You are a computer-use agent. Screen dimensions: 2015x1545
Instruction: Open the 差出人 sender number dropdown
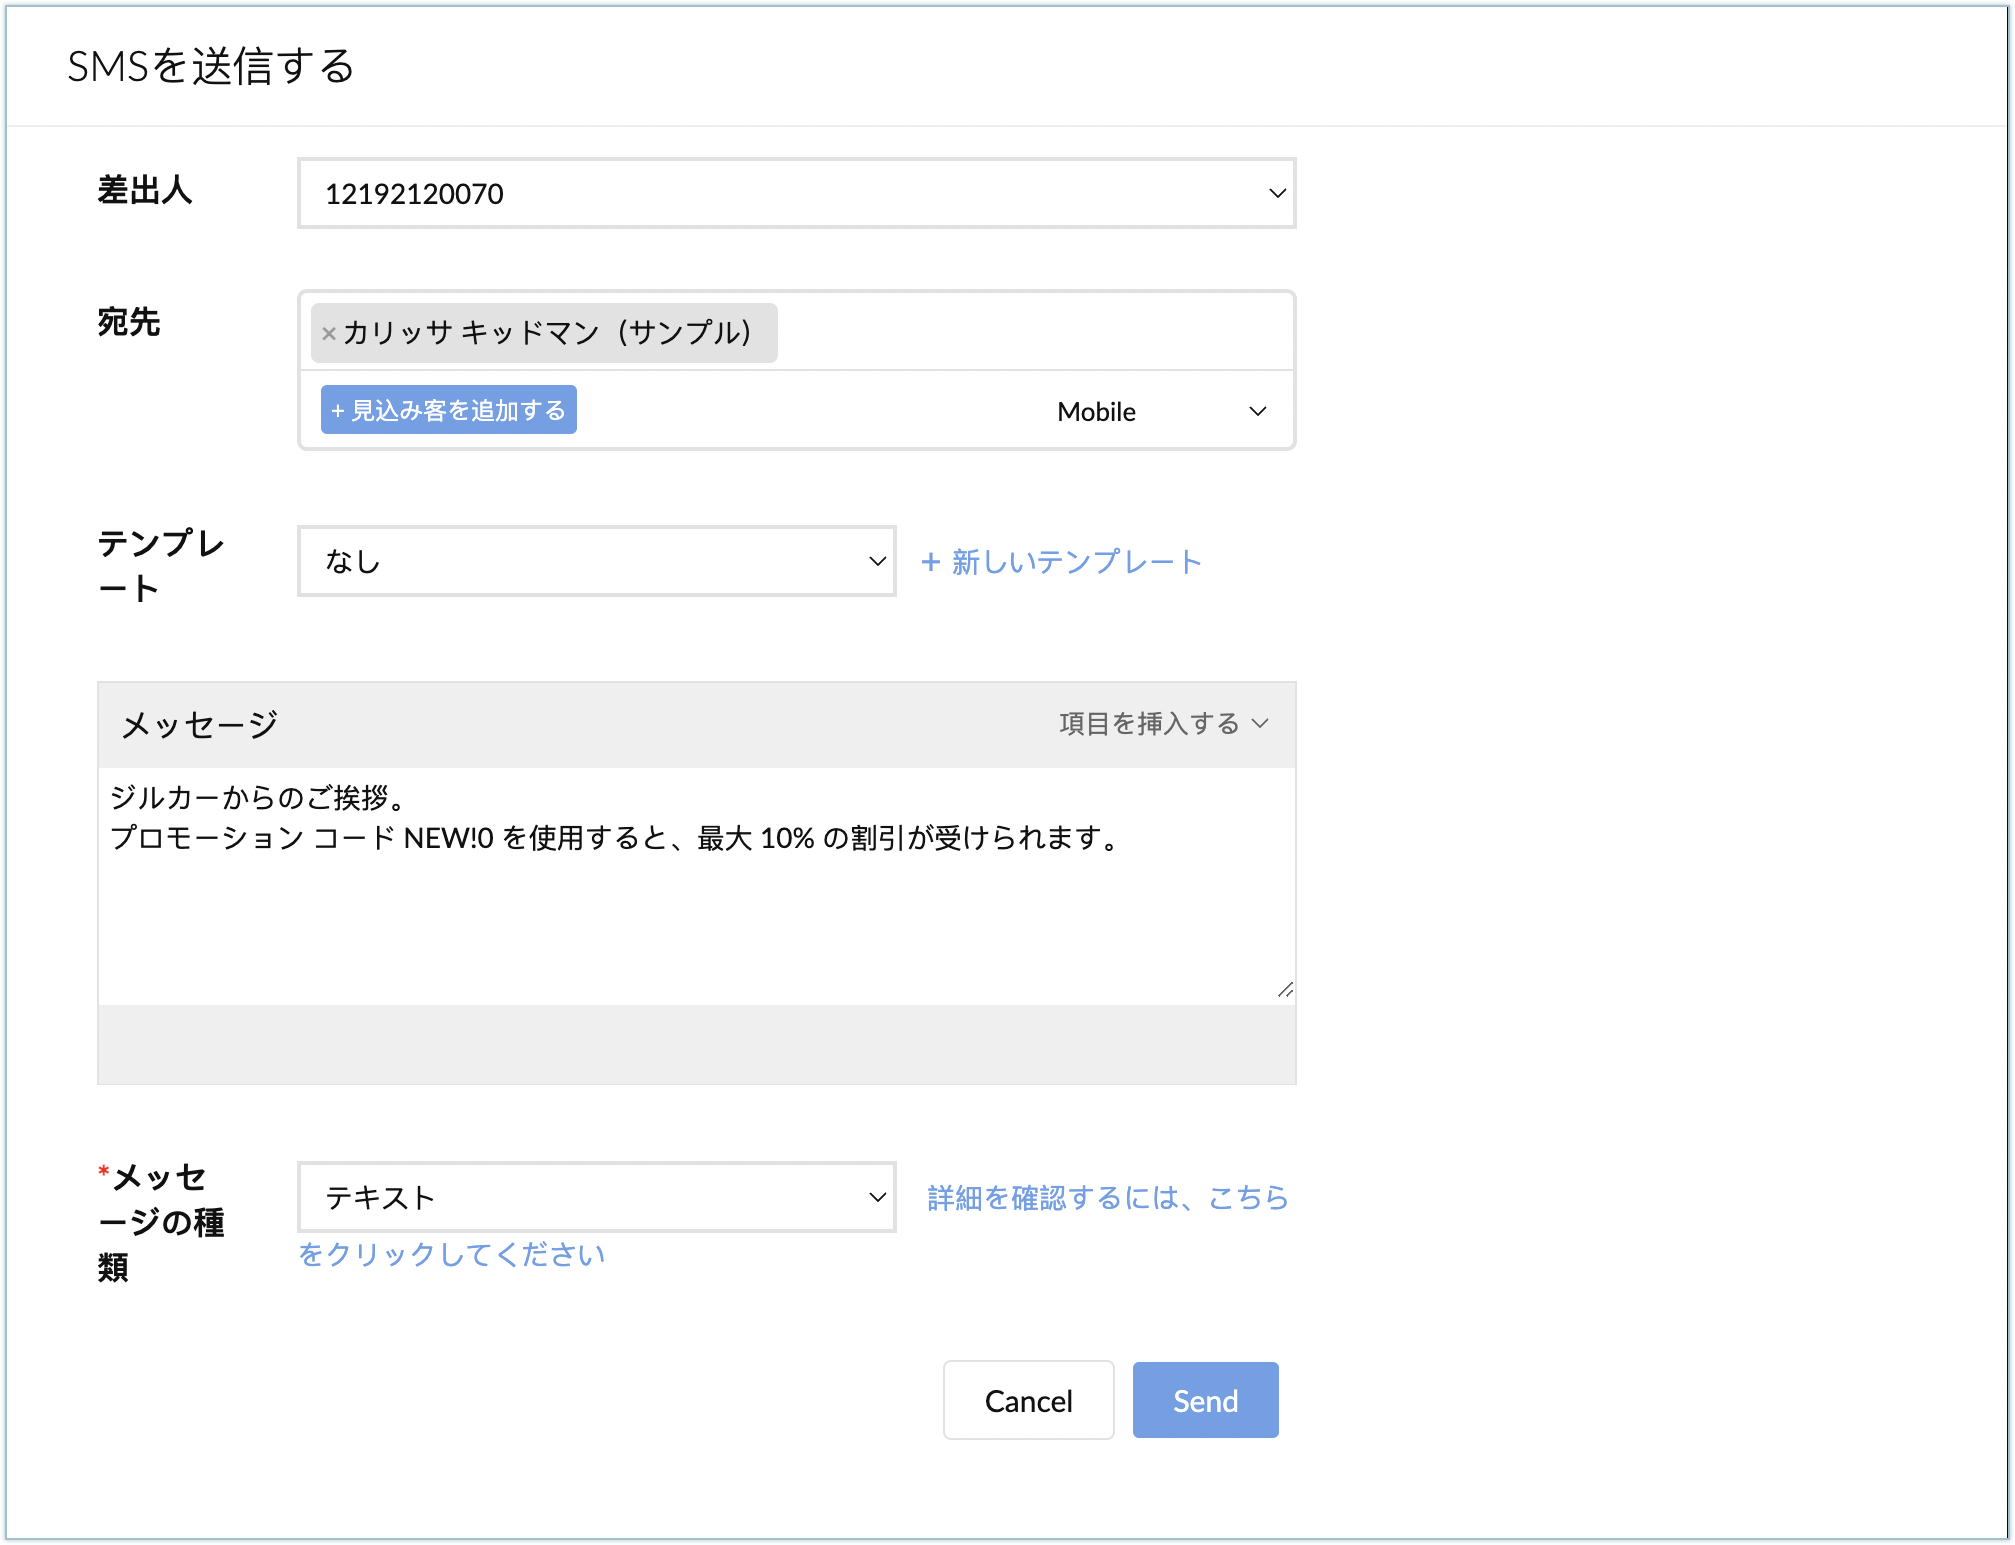(780, 193)
